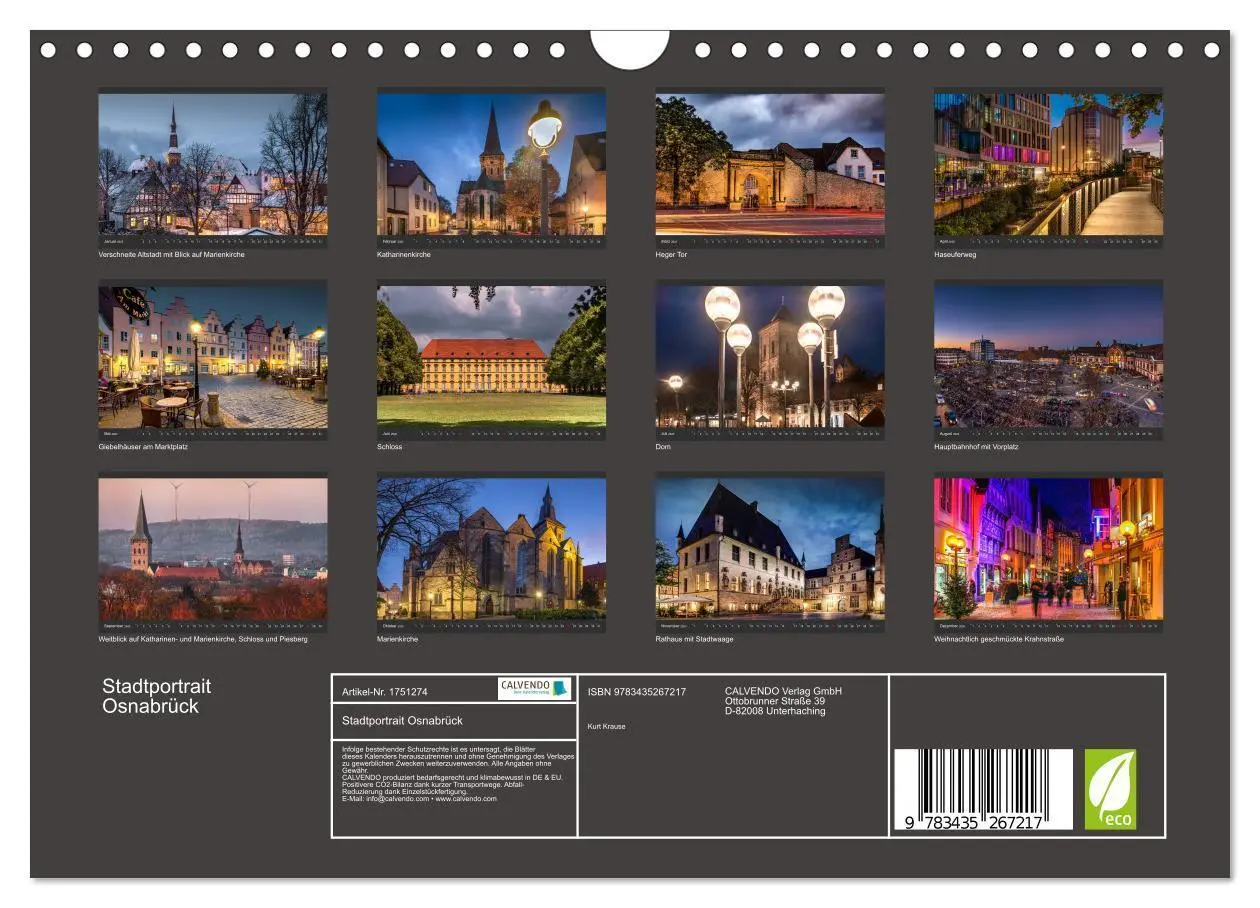Click the 'Katharinenkirche' caption
The image size is (1260, 908).
pyautogui.click(x=404, y=255)
